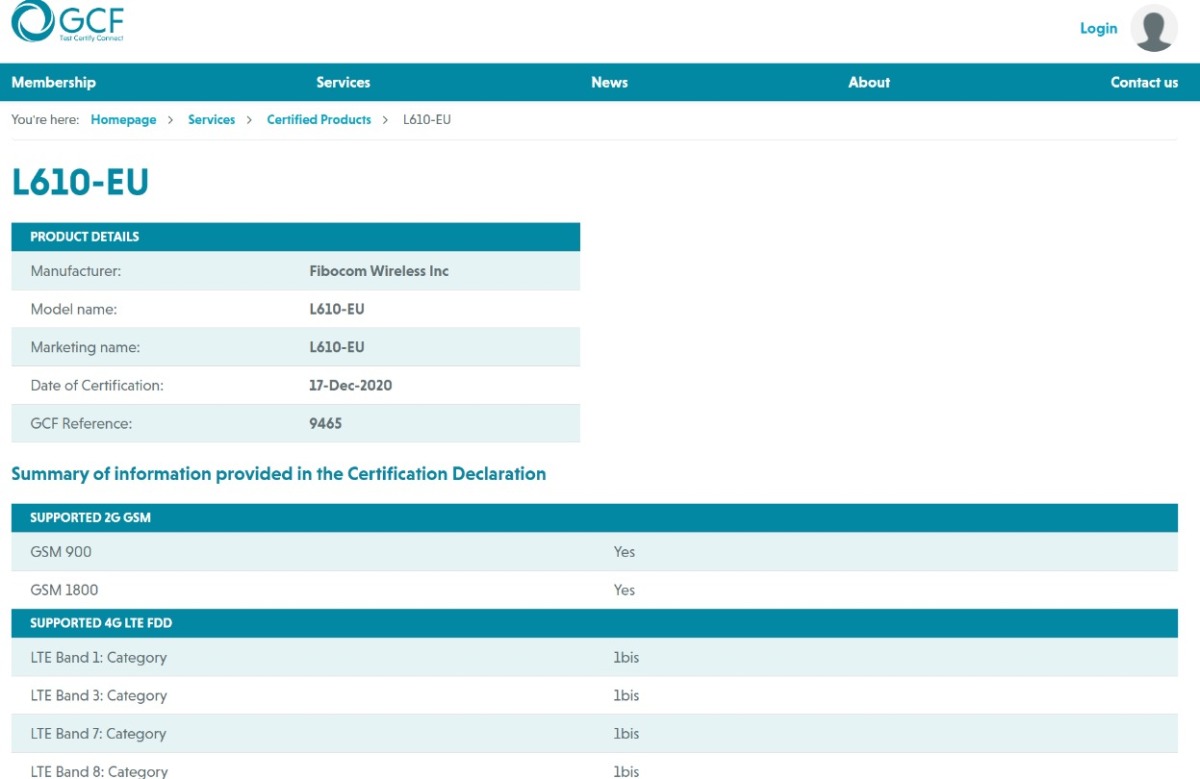Open the News menu
This screenshot has width=1200, height=779.
[x=609, y=82]
